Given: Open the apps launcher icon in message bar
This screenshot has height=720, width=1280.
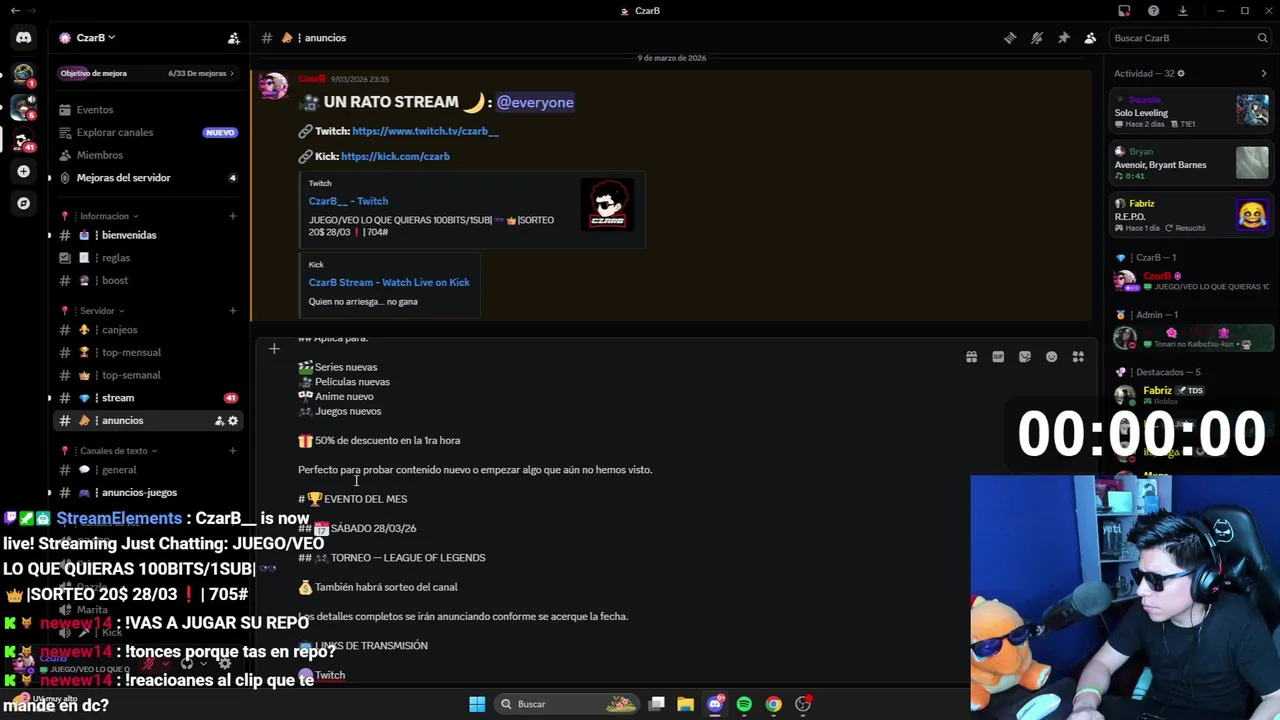Looking at the screenshot, I should (1078, 357).
